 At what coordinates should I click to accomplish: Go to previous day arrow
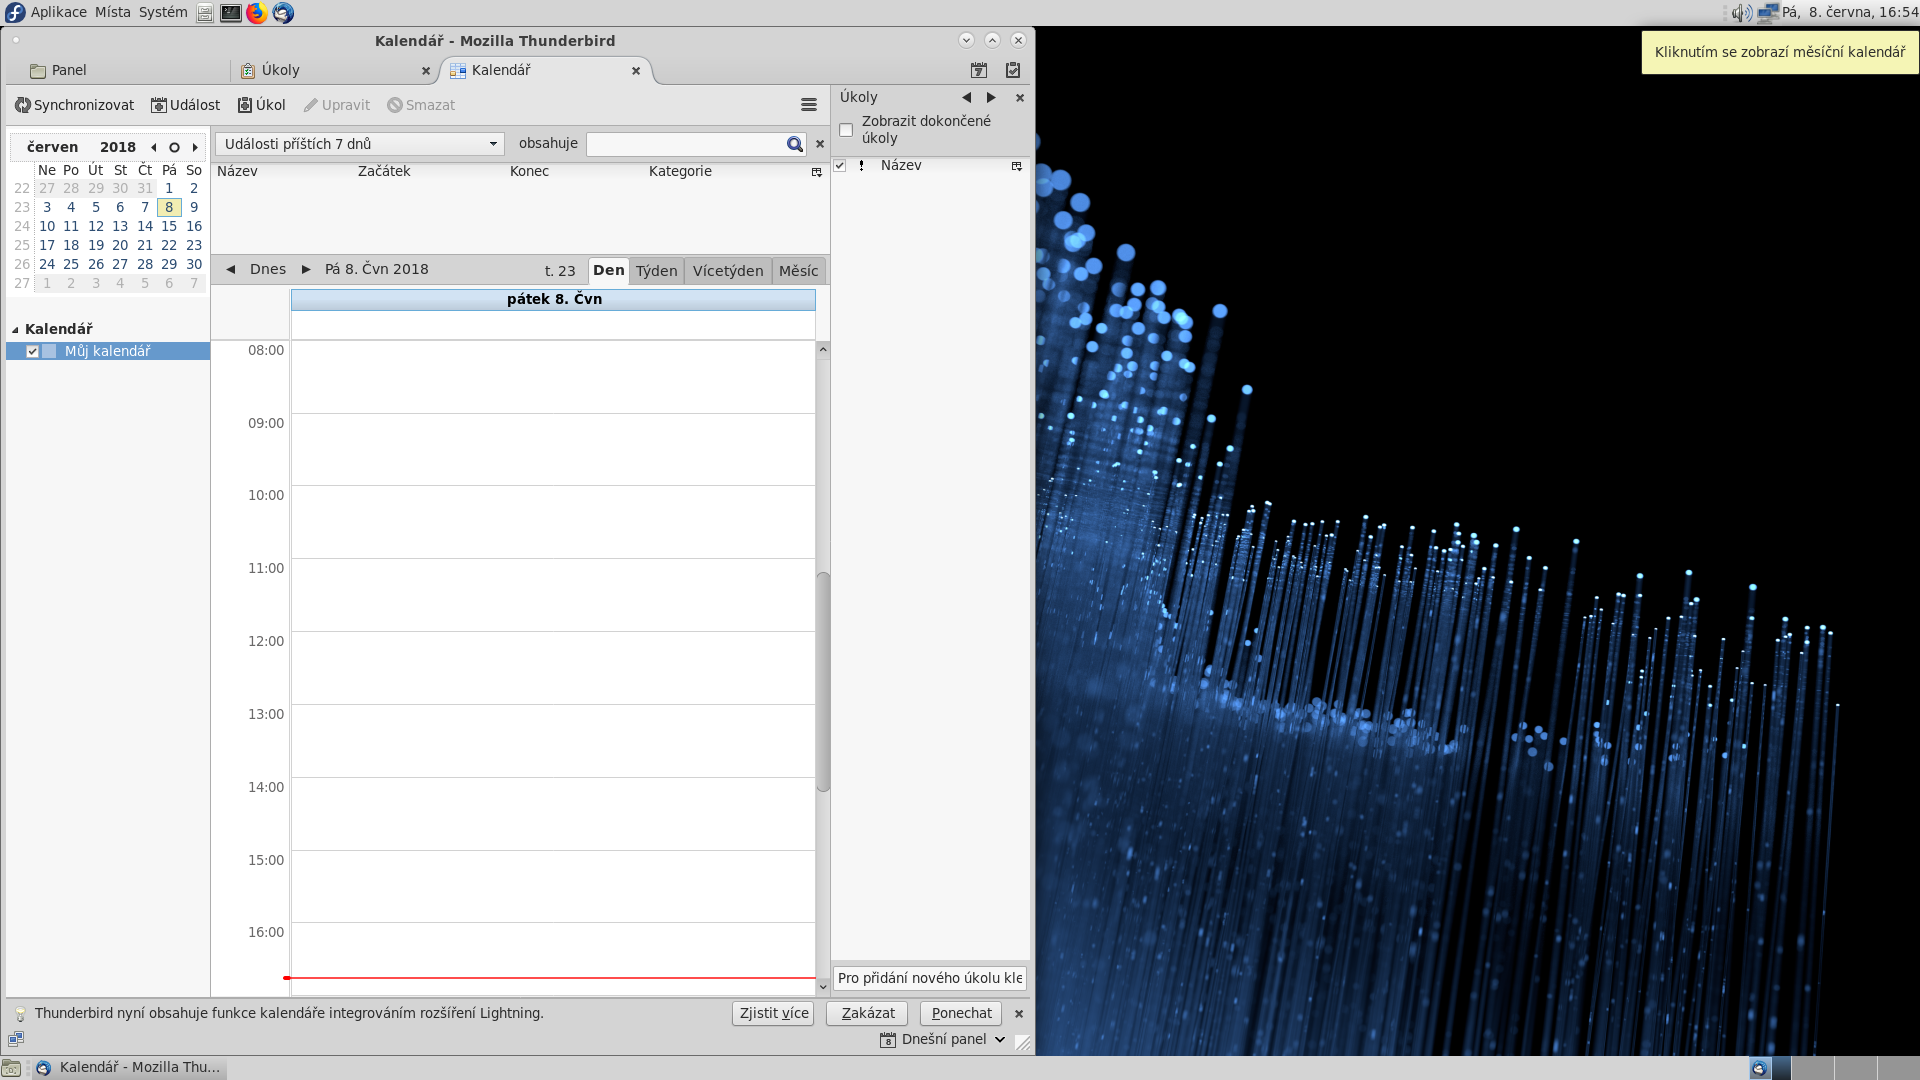click(231, 269)
